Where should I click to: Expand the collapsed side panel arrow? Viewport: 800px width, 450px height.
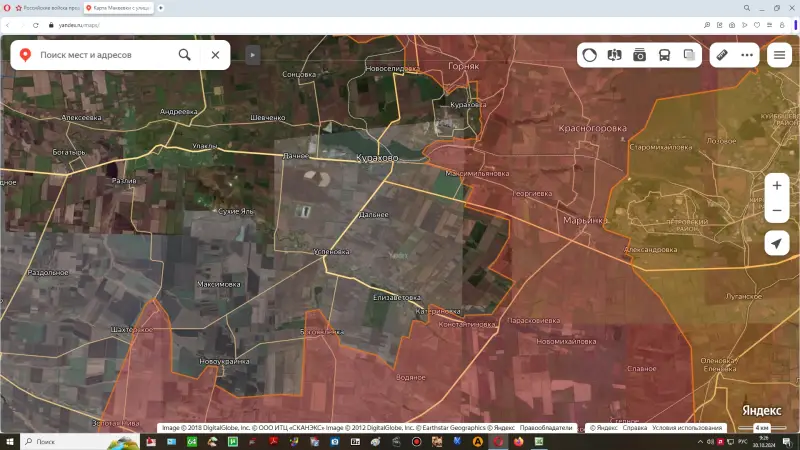pos(253,55)
